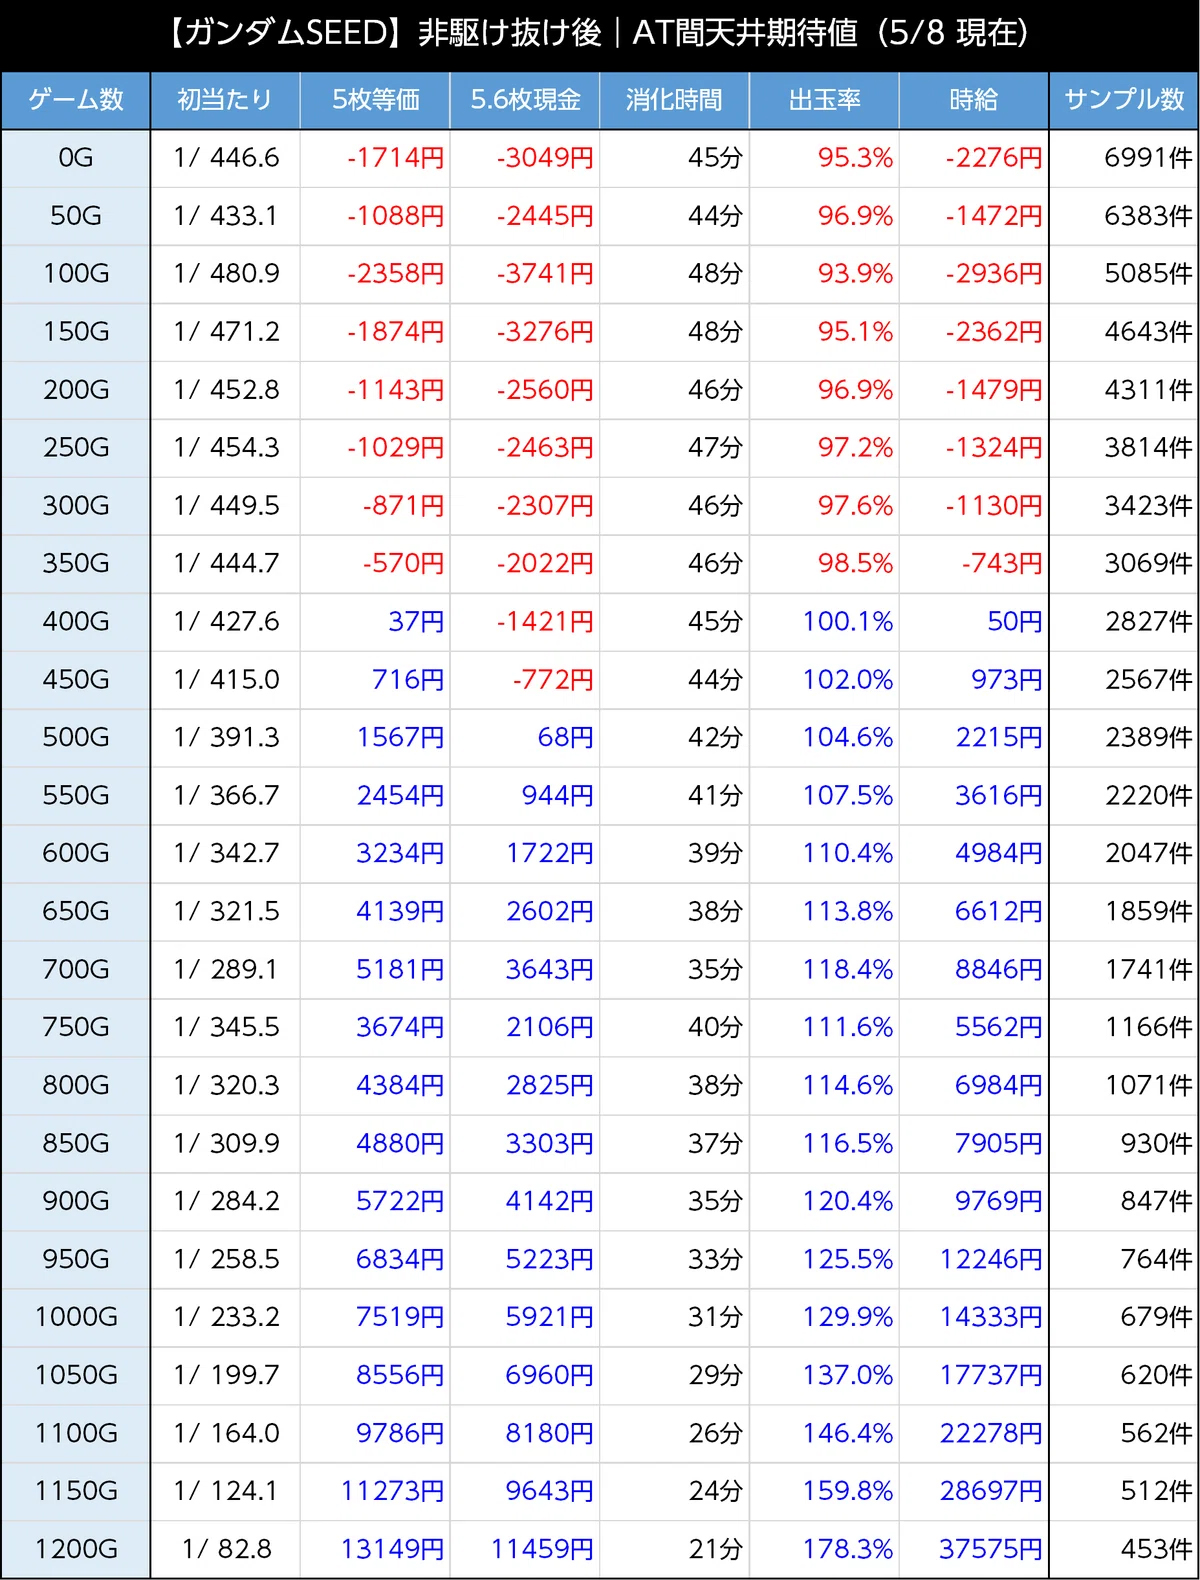Click the 93.9% payout rate
Image resolution: width=1200 pixels, height=1580 pixels.
(x=855, y=274)
